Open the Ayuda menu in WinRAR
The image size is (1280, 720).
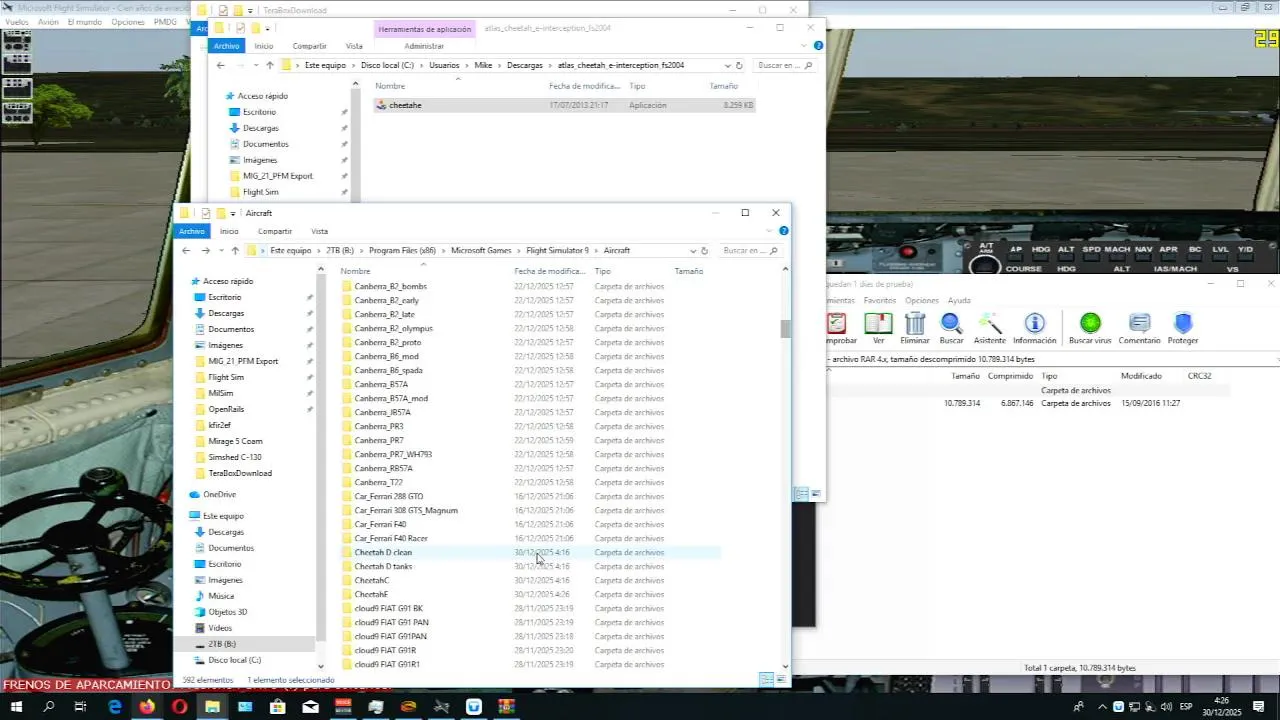(x=959, y=300)
